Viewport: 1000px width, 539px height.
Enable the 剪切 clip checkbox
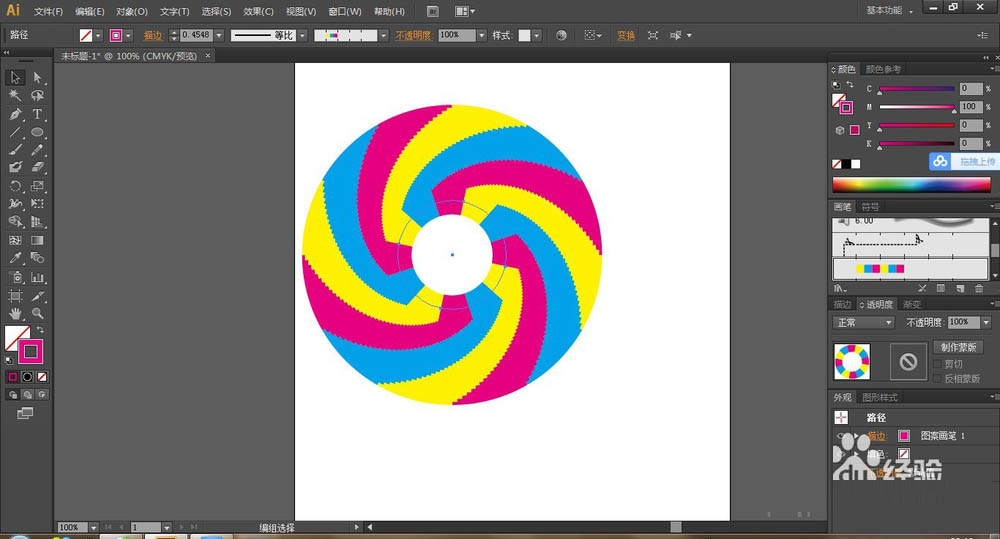937,364
